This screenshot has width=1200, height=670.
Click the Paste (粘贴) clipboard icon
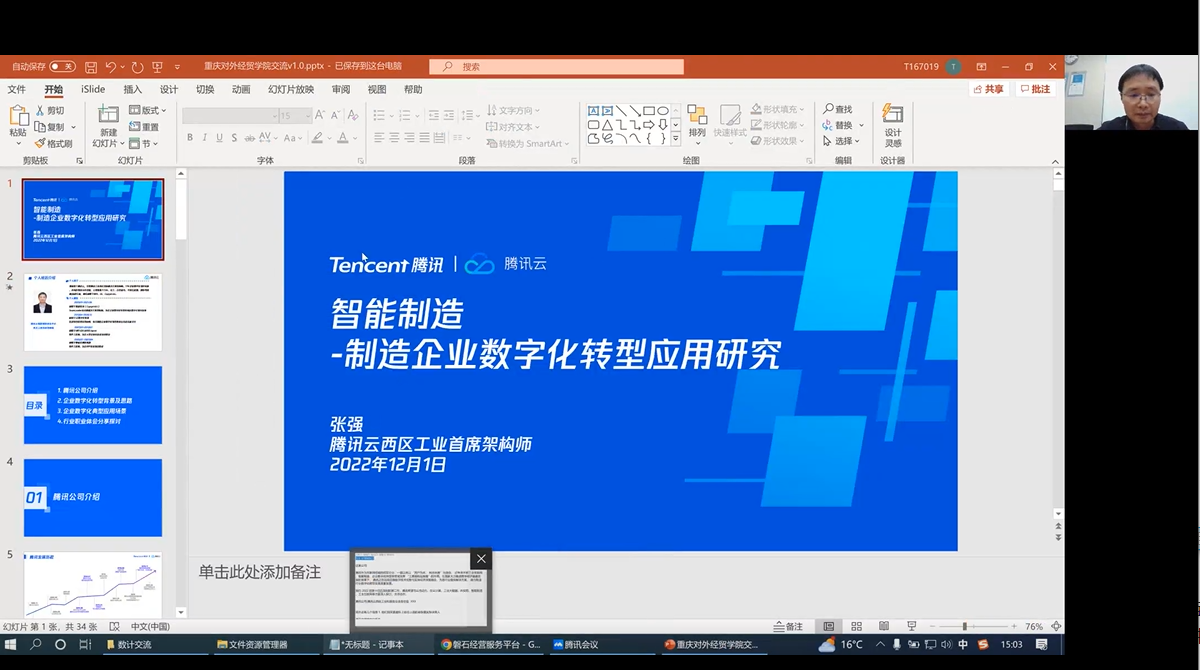[18, 114]
